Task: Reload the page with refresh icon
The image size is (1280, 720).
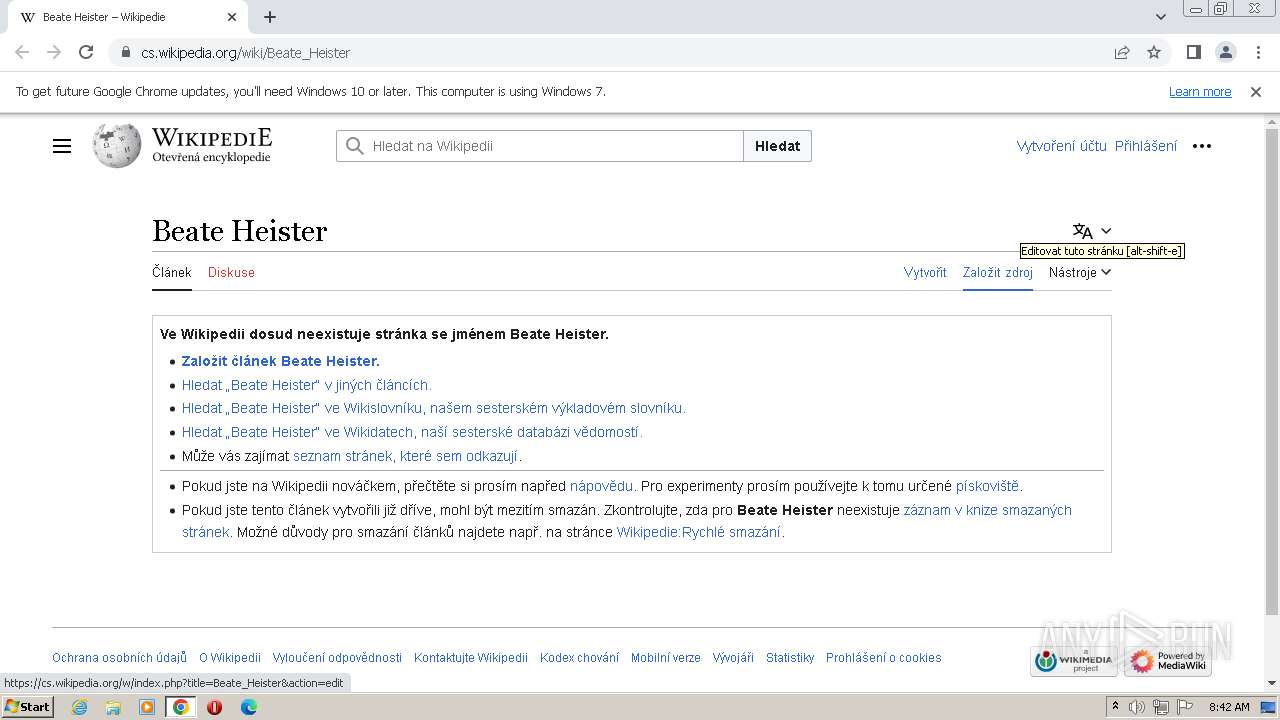Action: coord(86,52)
